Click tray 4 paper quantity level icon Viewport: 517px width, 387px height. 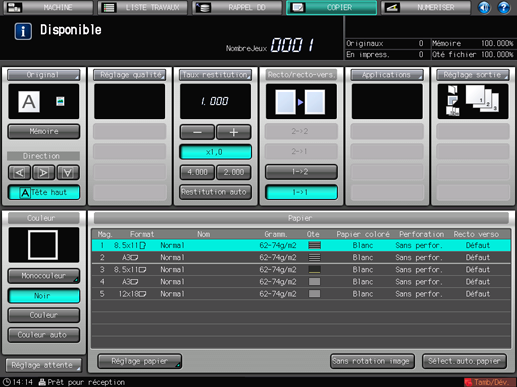[314, 282]
